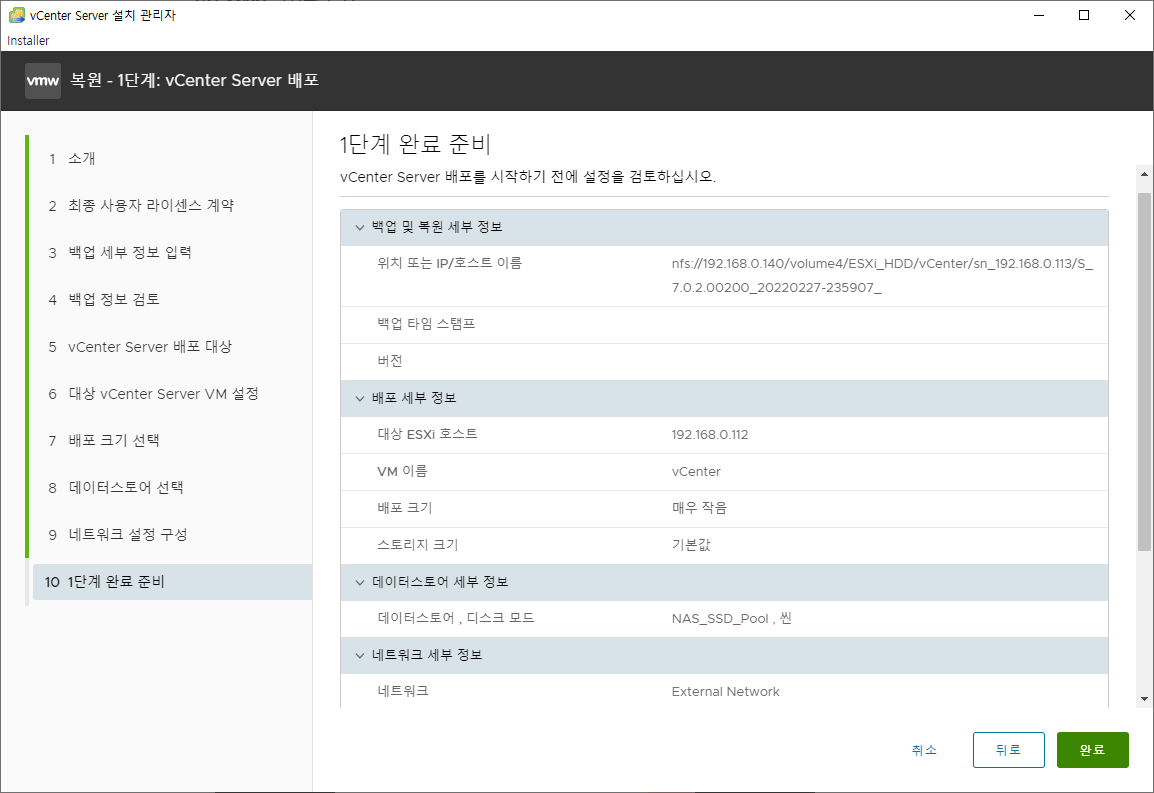Click the NAS_SSD_Pool datastore value
1154x793 pixels.
(731, 618)
